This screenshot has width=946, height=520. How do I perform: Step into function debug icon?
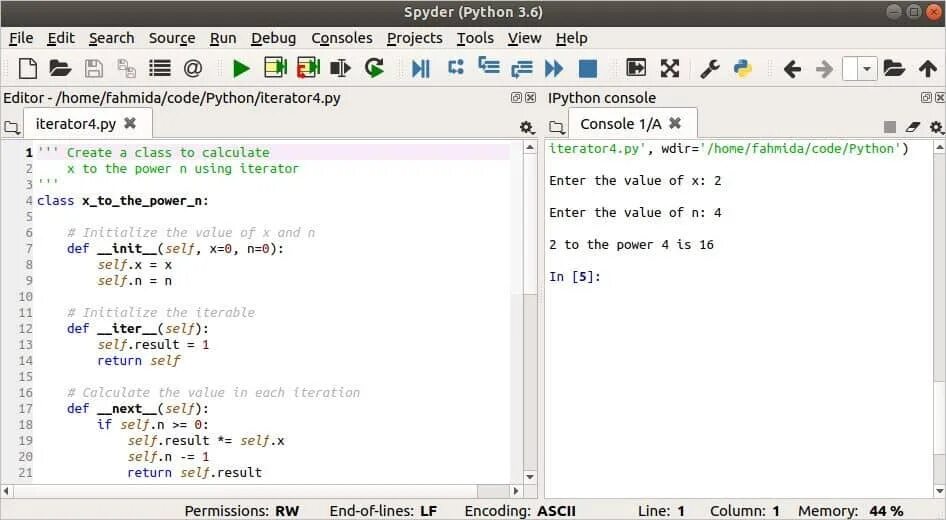point(489,66)
